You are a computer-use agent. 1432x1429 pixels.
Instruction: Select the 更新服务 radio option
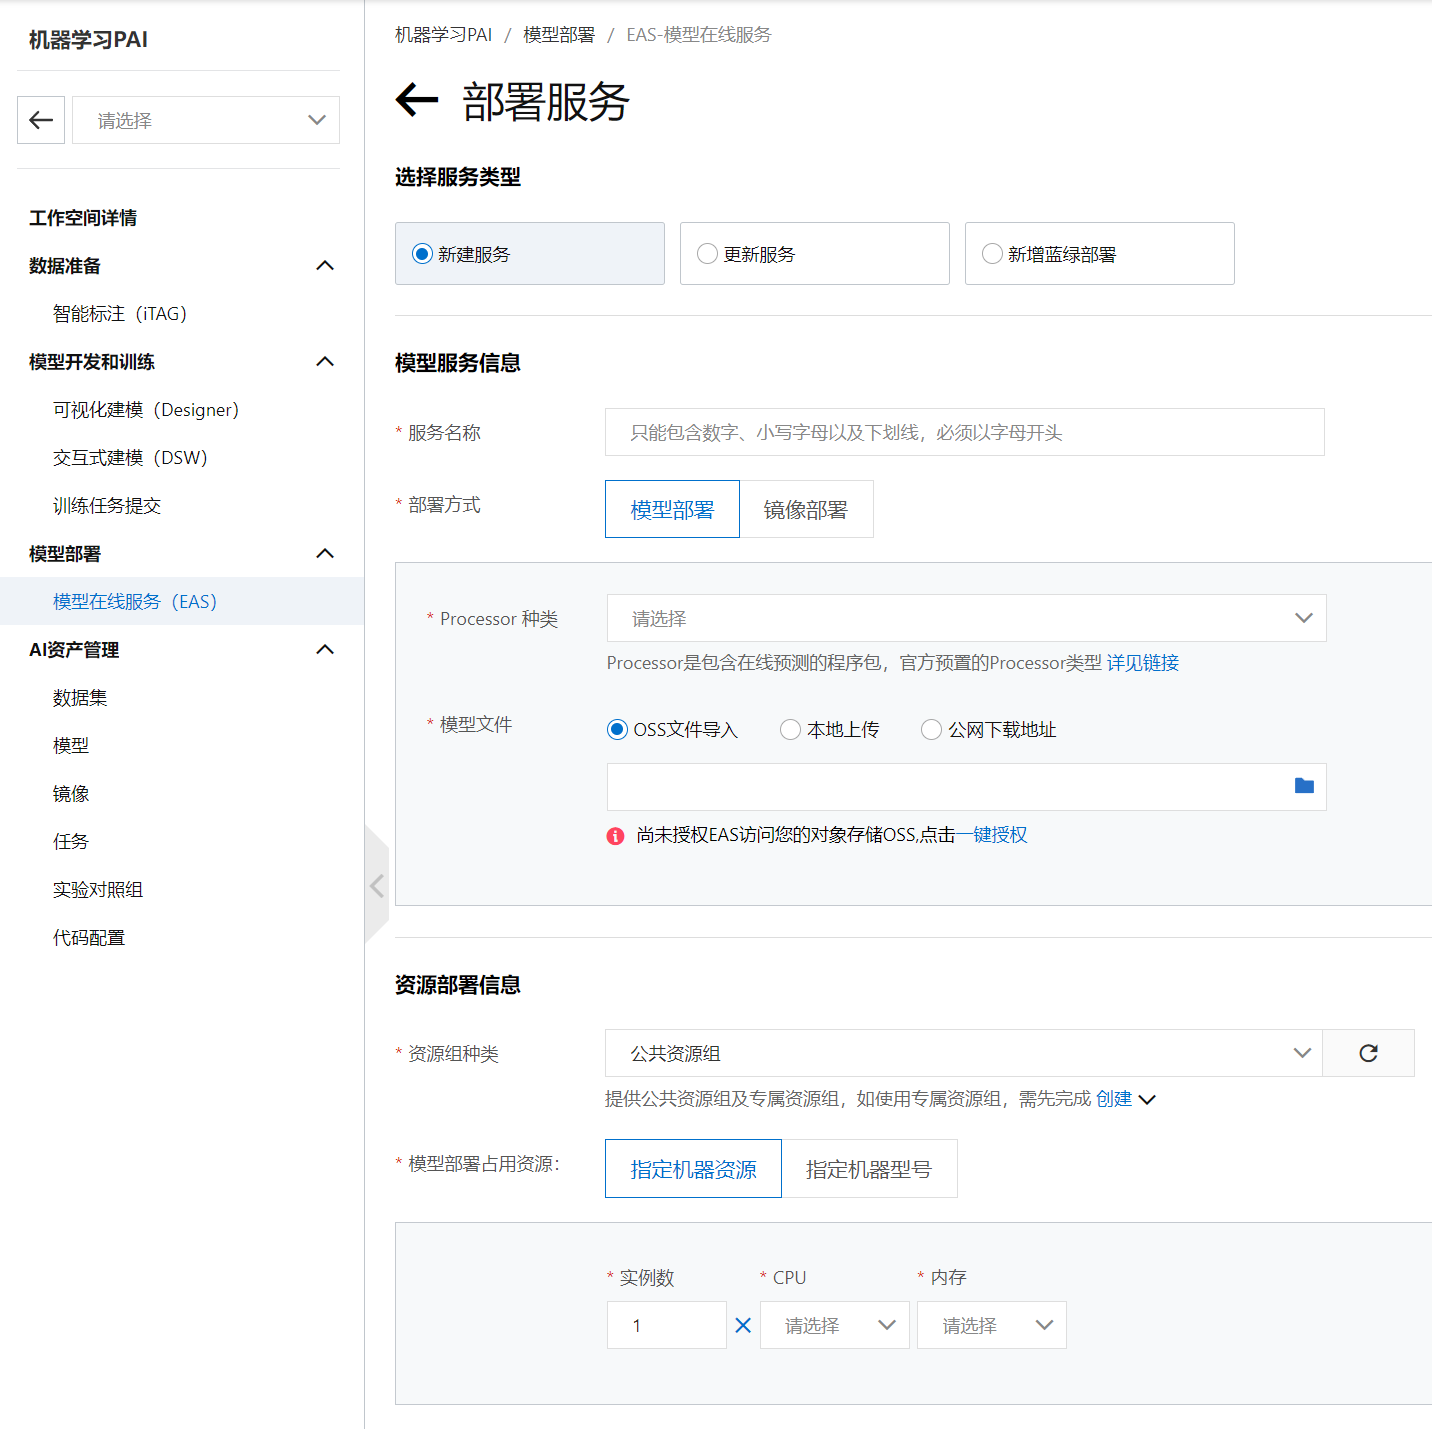point(815,254)
